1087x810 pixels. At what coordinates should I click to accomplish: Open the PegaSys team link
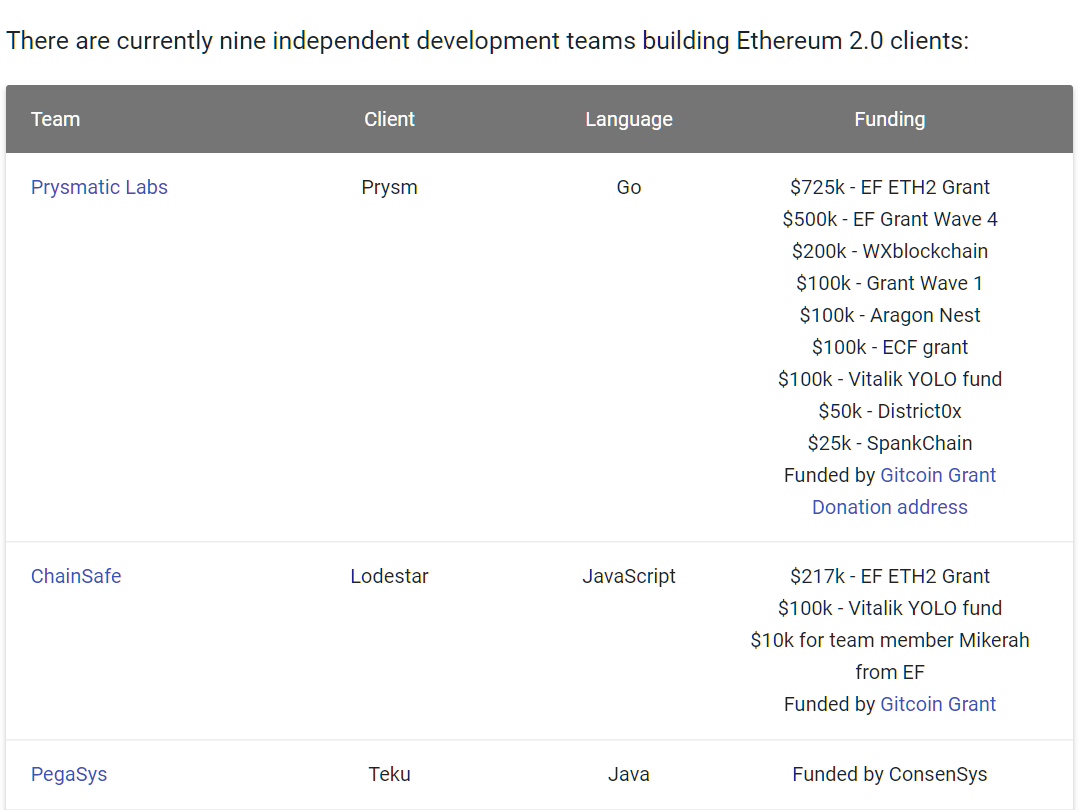click(69, 774)
